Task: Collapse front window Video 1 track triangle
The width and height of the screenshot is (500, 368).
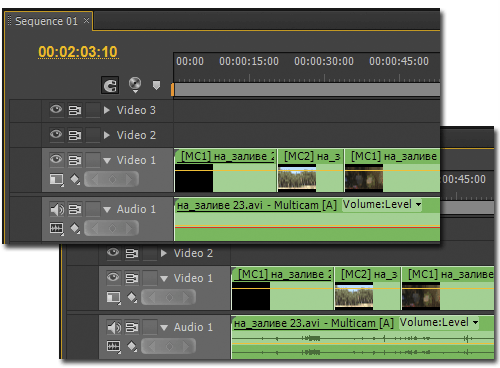Action: tap(107, 161)
